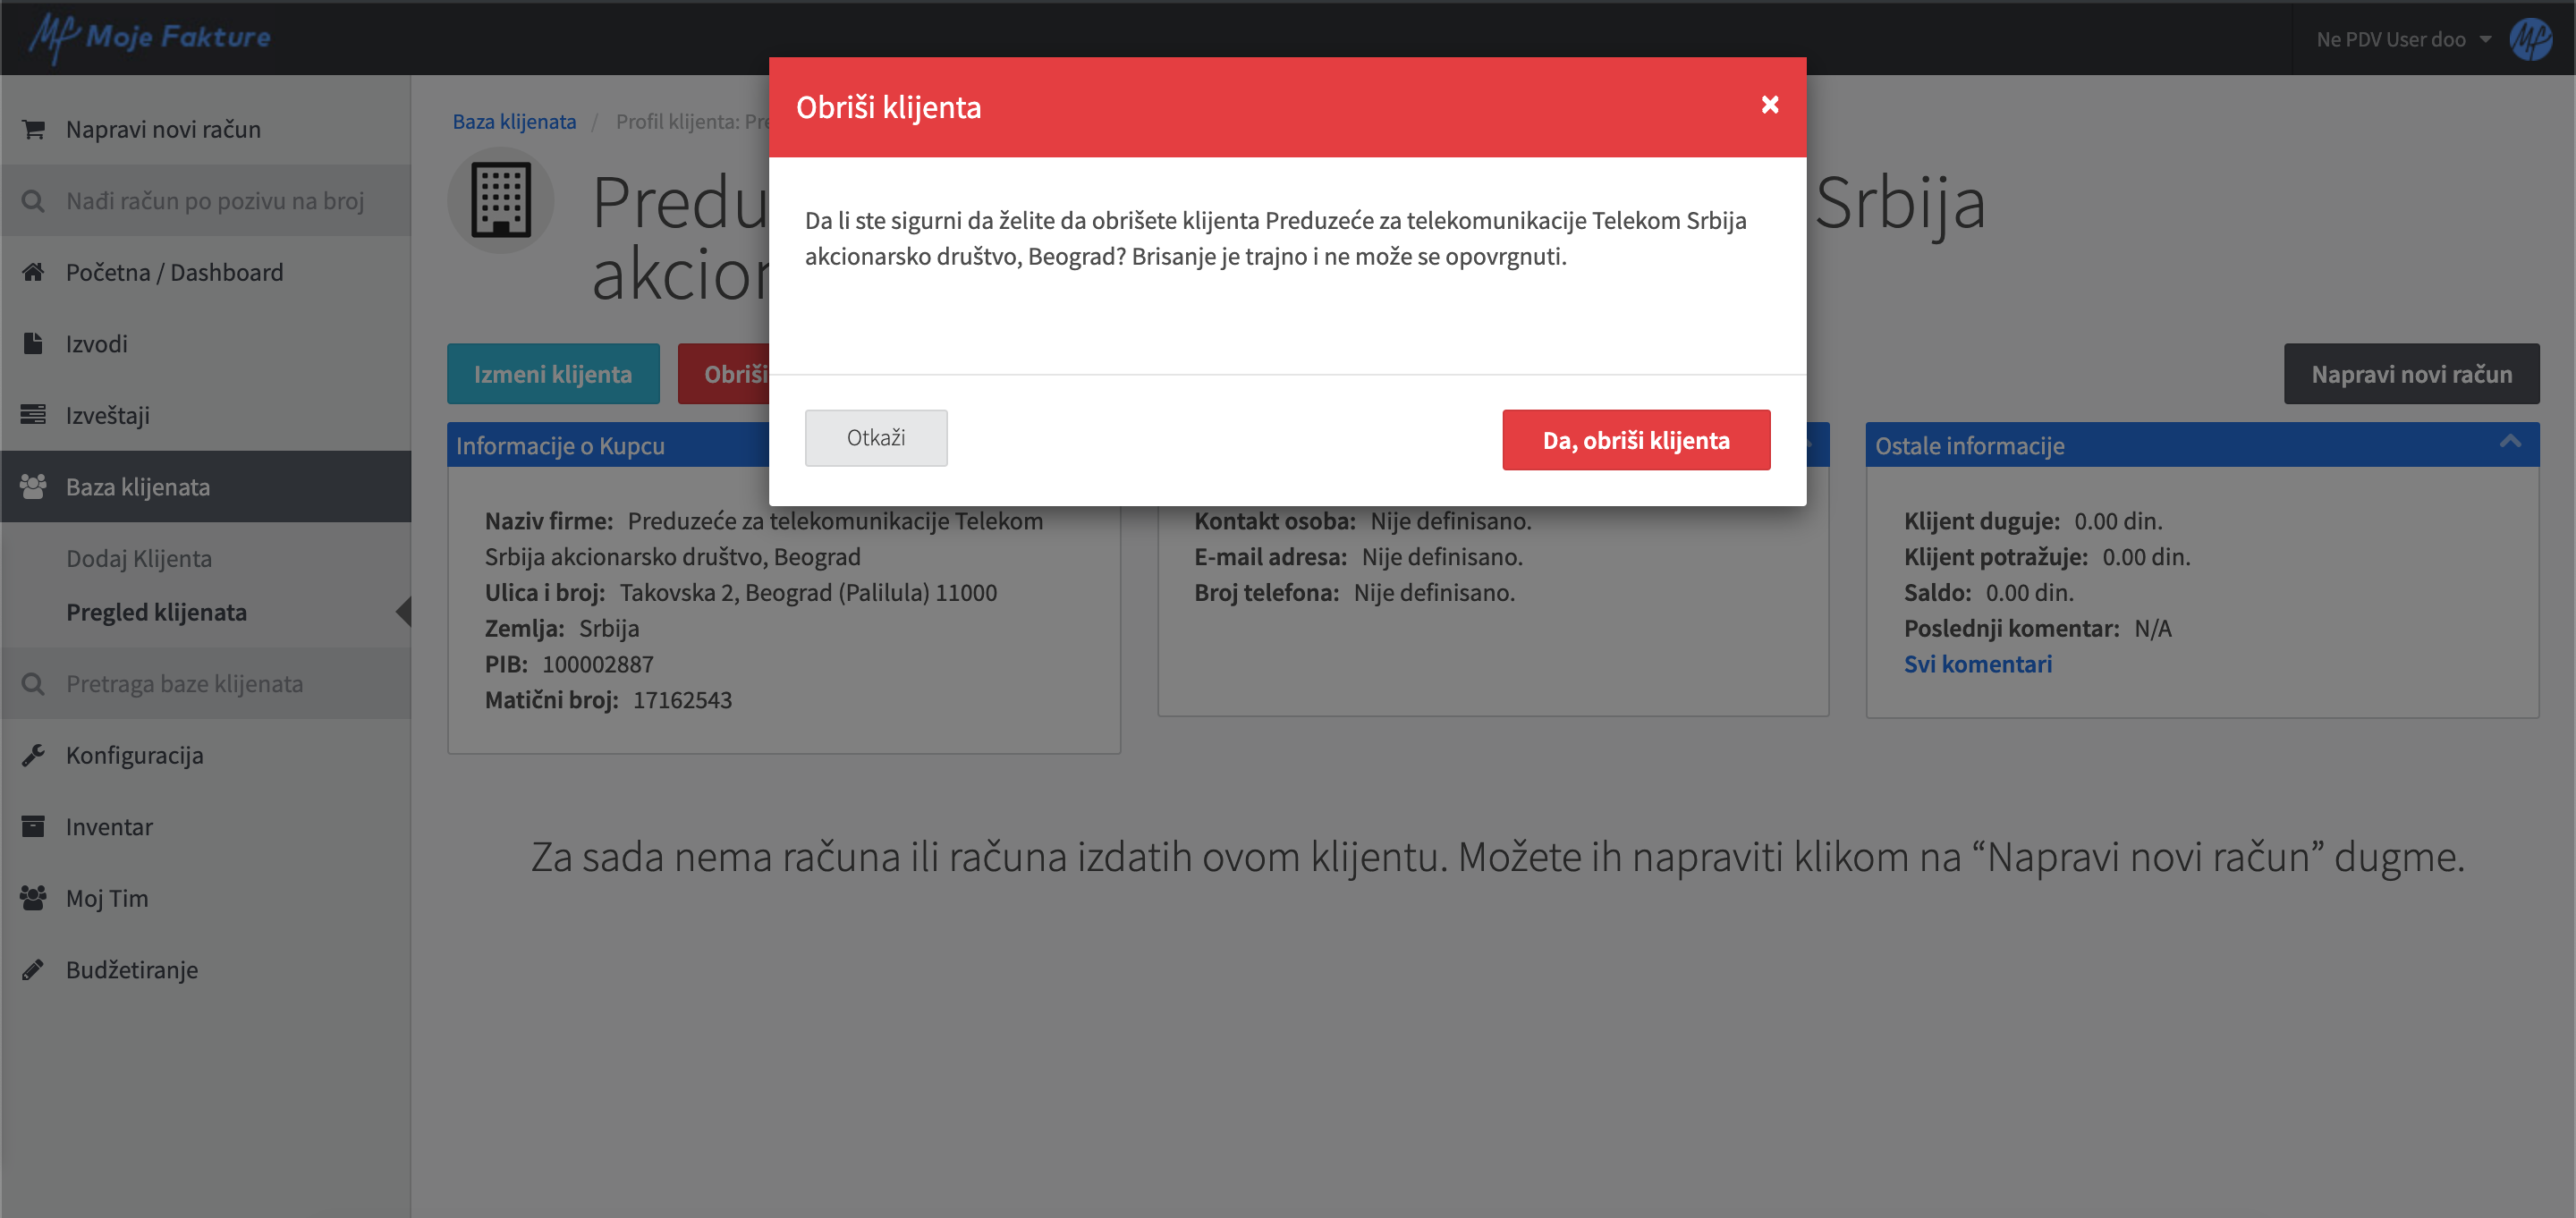
Task: Click the Nađi račun po pozivu search icon
Action: 33,201
